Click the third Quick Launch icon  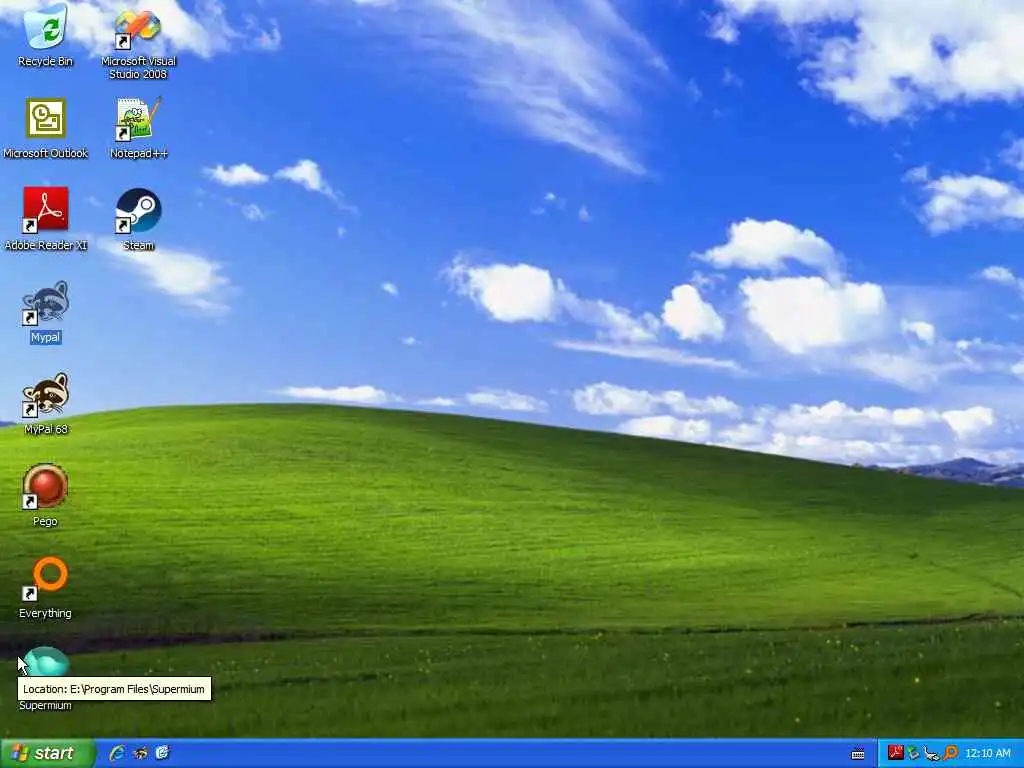(x=162, y=754)
